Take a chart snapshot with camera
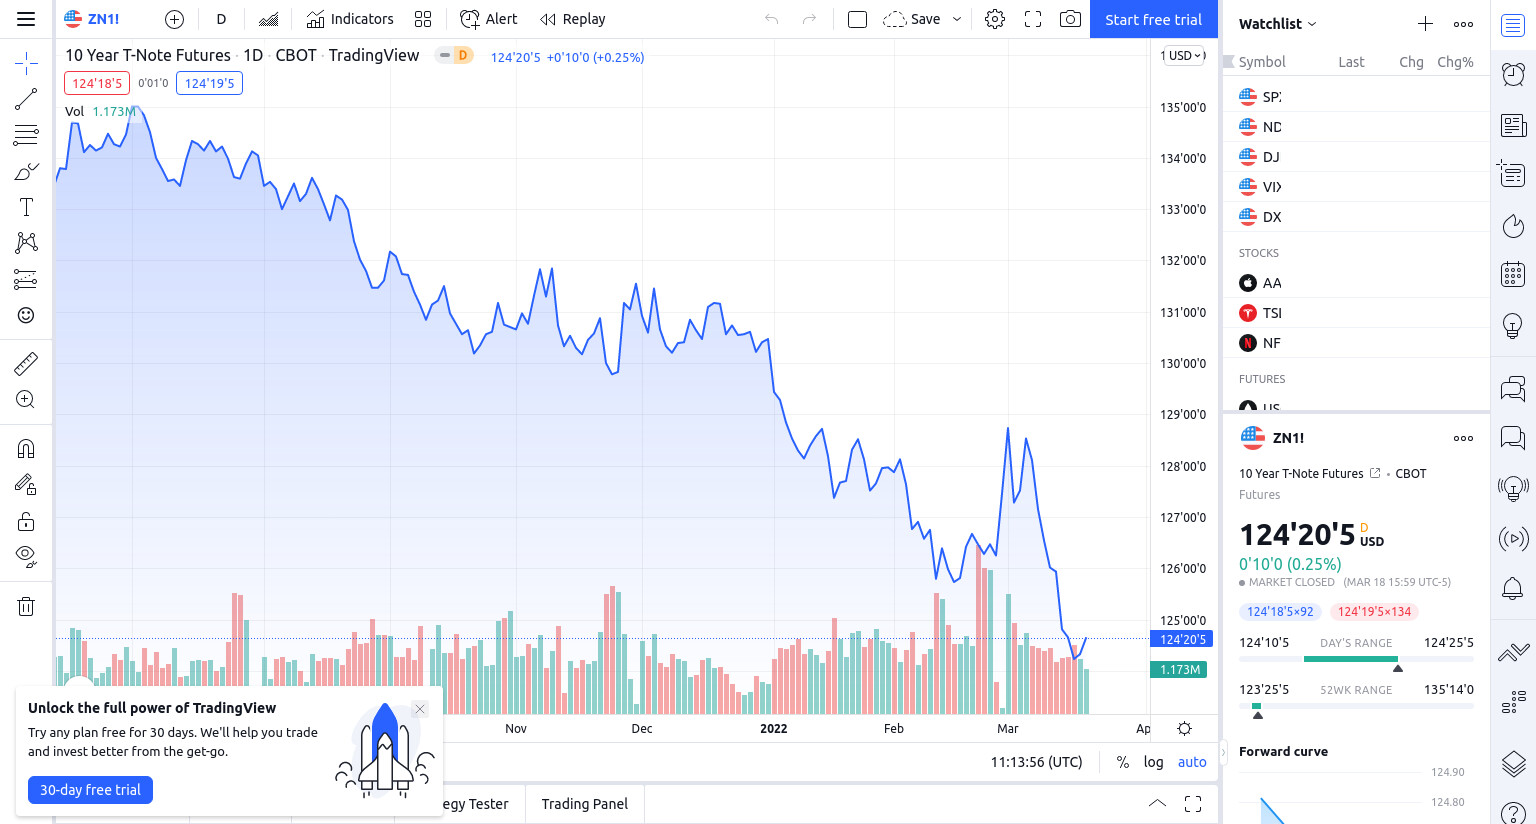Image resolution: width=1536 pixels, height=824 pixels. point(1070,19)
